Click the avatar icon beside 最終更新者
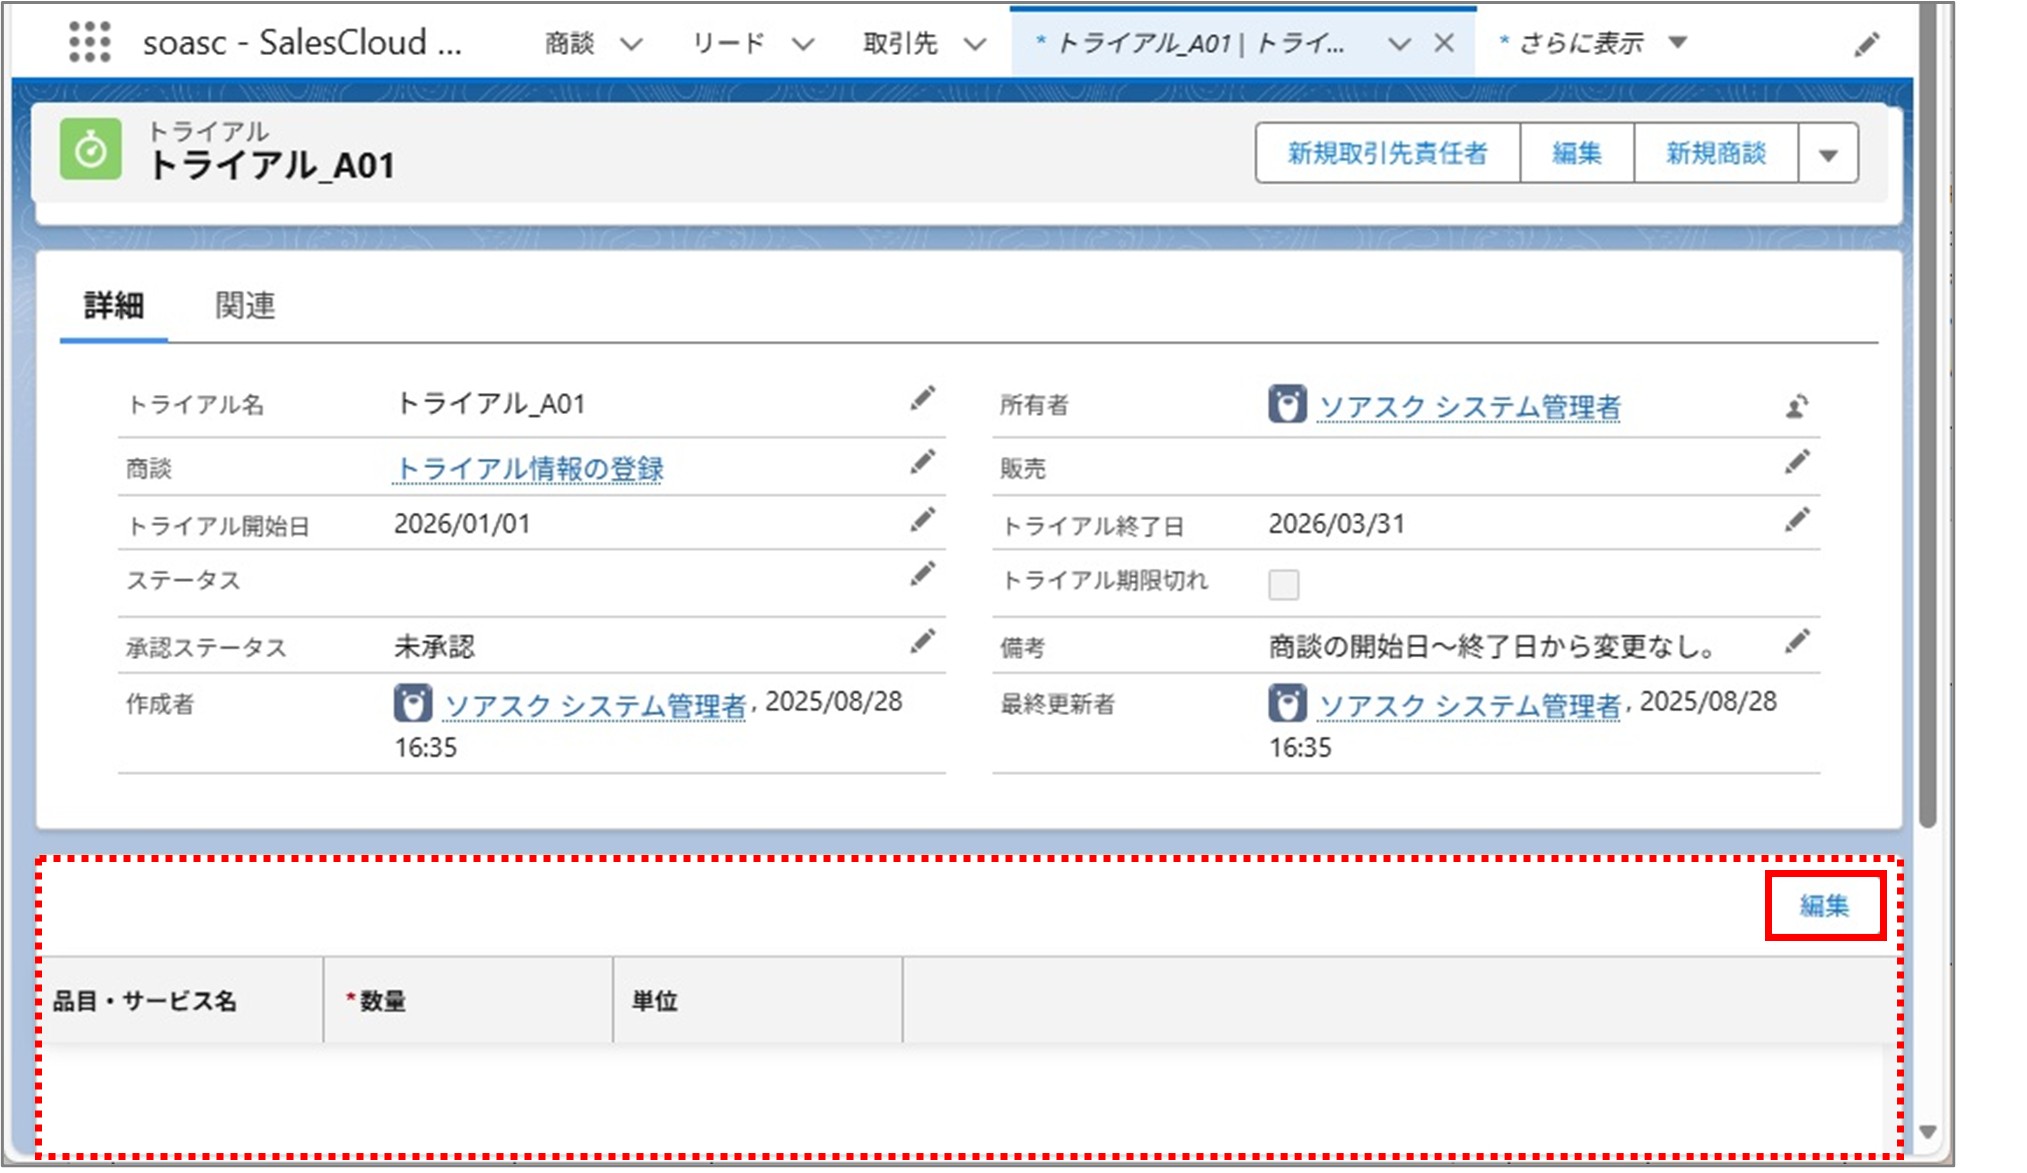Screen dimensions: 2027x1173 1291,703
